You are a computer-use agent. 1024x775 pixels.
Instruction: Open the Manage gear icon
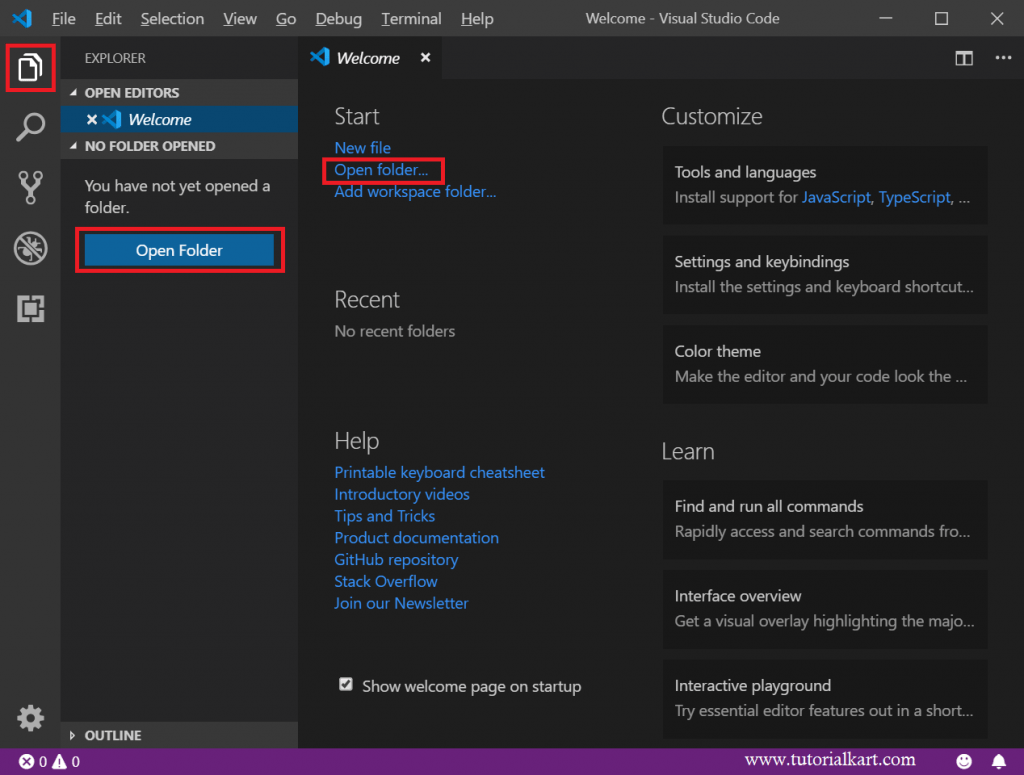[x=30, y=718]
